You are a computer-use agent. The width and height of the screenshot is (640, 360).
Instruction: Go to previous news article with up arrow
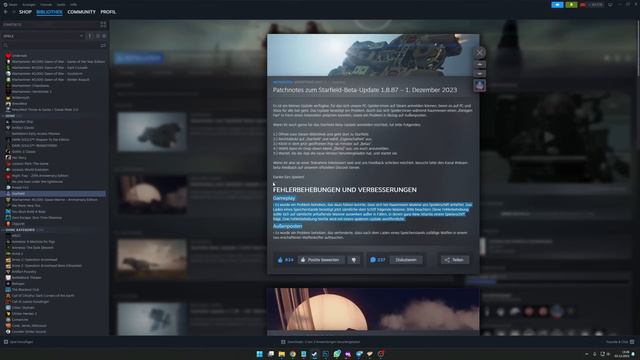480,64
